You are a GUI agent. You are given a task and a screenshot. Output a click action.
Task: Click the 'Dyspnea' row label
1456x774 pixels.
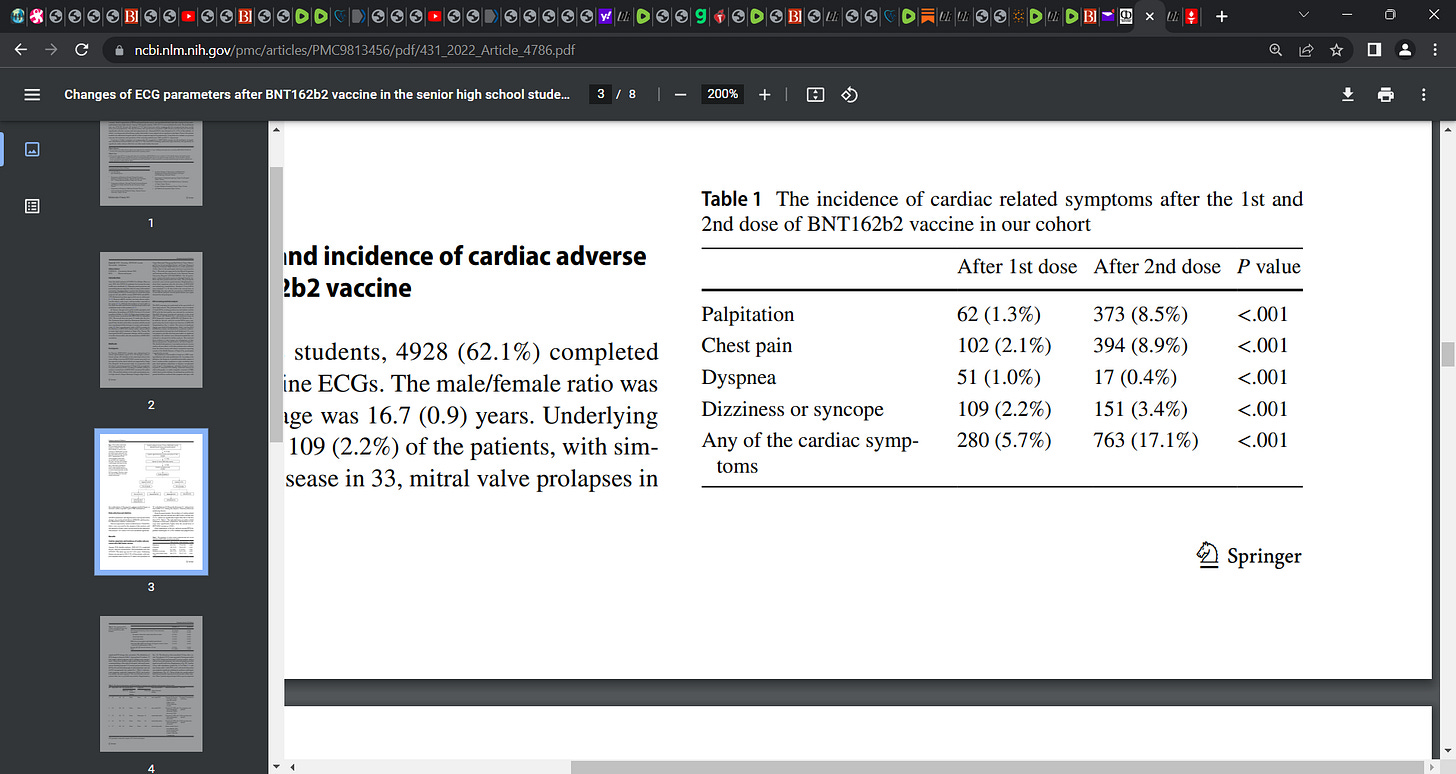(739, 378)
